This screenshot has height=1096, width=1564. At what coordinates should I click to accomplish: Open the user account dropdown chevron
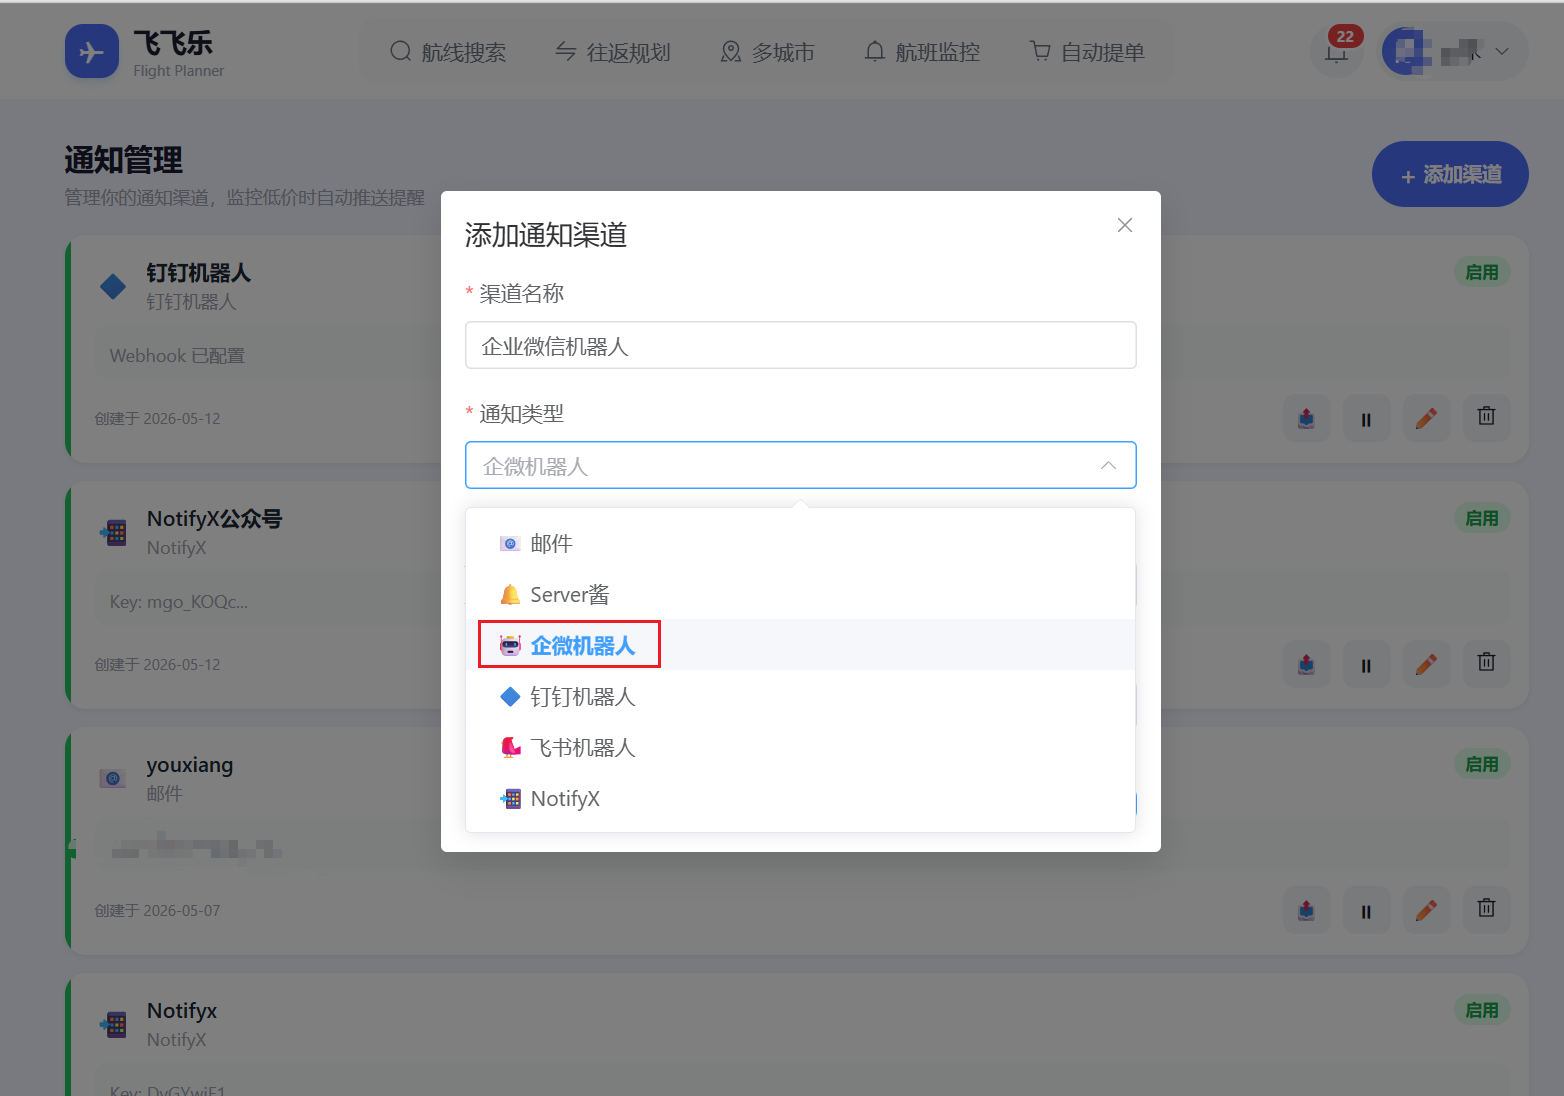coord(1502,51)
